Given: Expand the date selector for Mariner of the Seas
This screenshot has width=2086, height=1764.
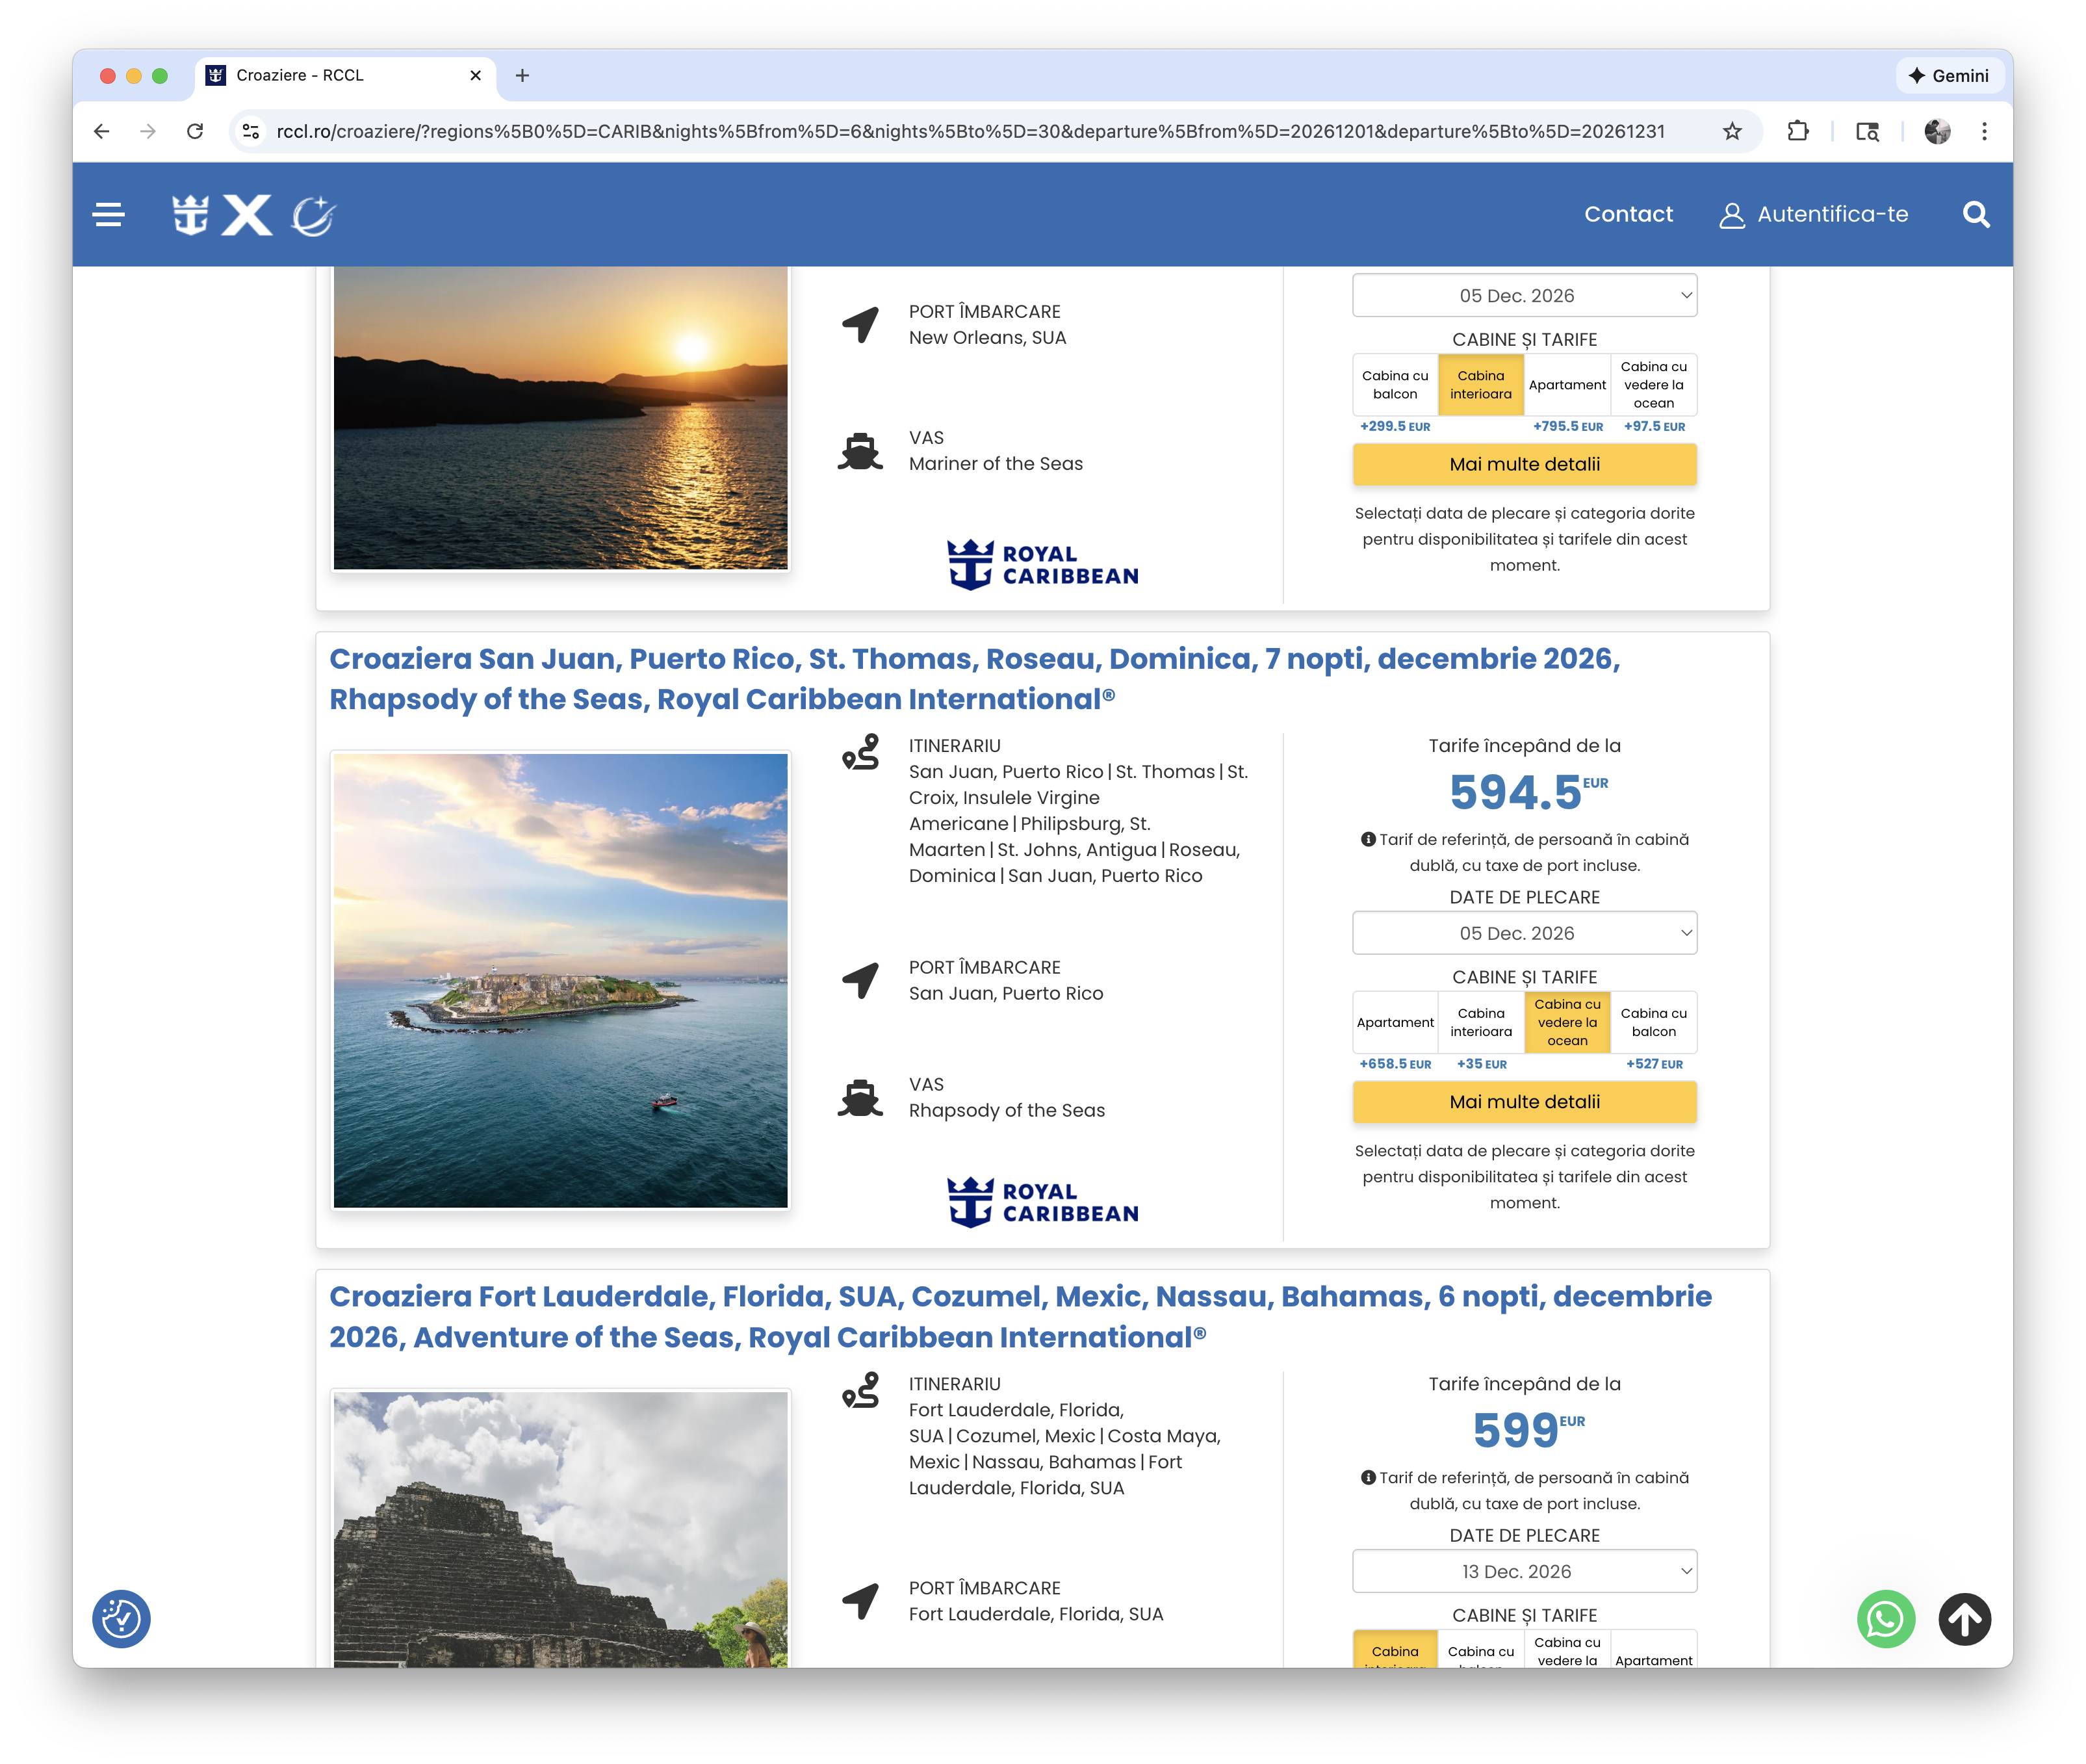Looking at the screenshot, I should coord(1524,295).
